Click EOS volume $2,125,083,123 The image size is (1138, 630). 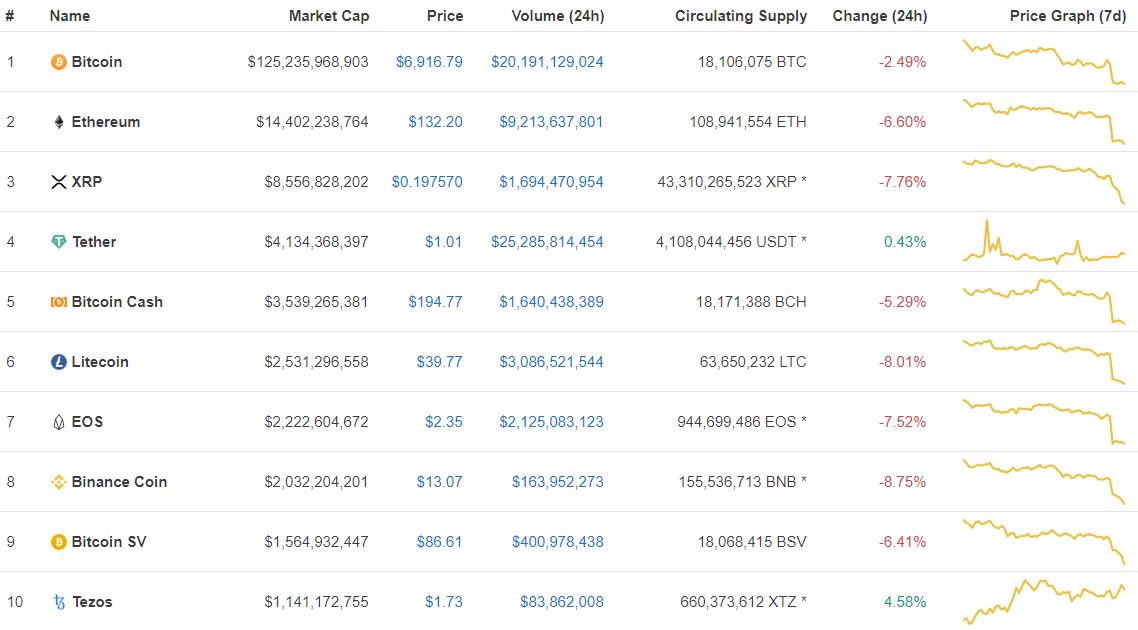551,422
